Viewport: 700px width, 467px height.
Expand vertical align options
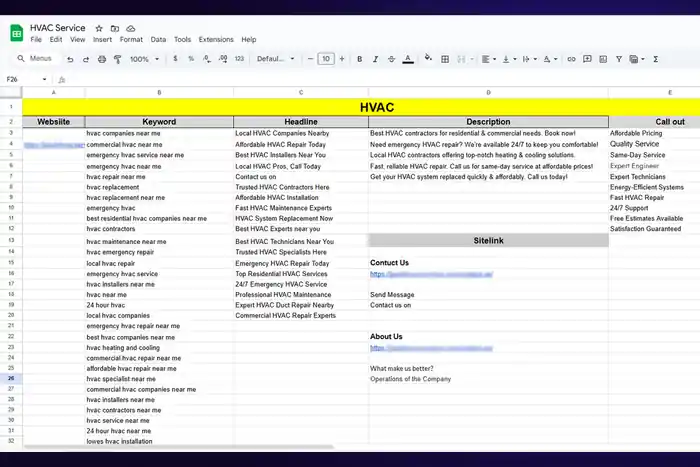[x=515, y=59]
